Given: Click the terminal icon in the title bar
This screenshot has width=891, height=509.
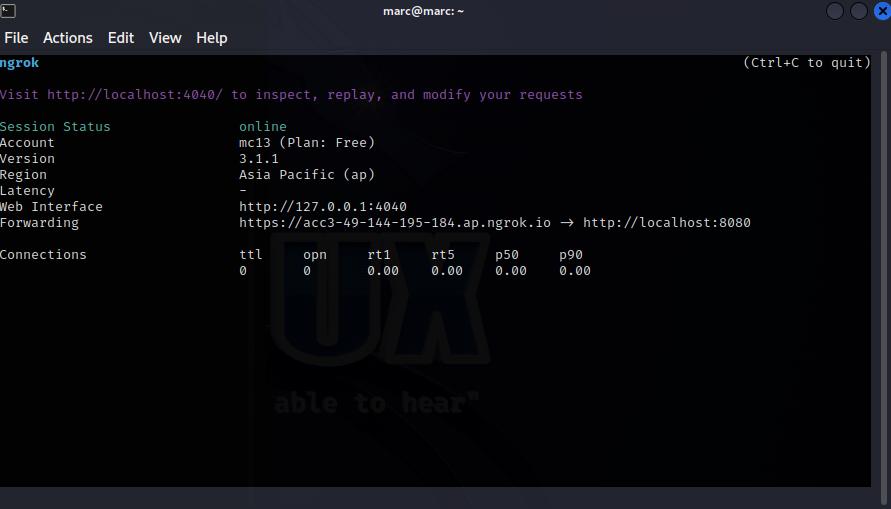Looking at the screenshot, I should (8, 11).
